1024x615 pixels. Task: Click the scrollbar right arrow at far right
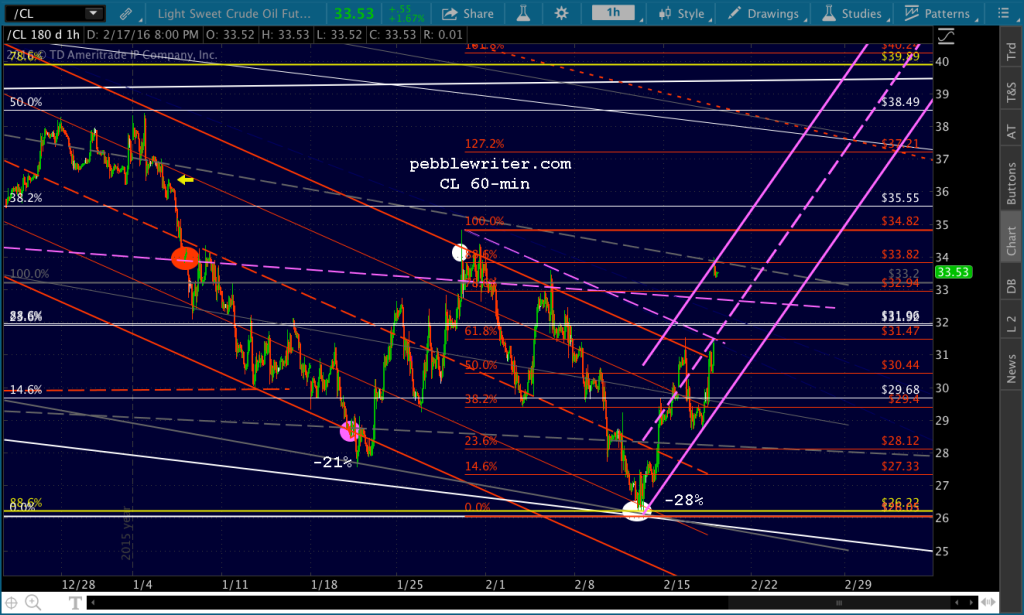pyautogui.click(x=971, y=602)
